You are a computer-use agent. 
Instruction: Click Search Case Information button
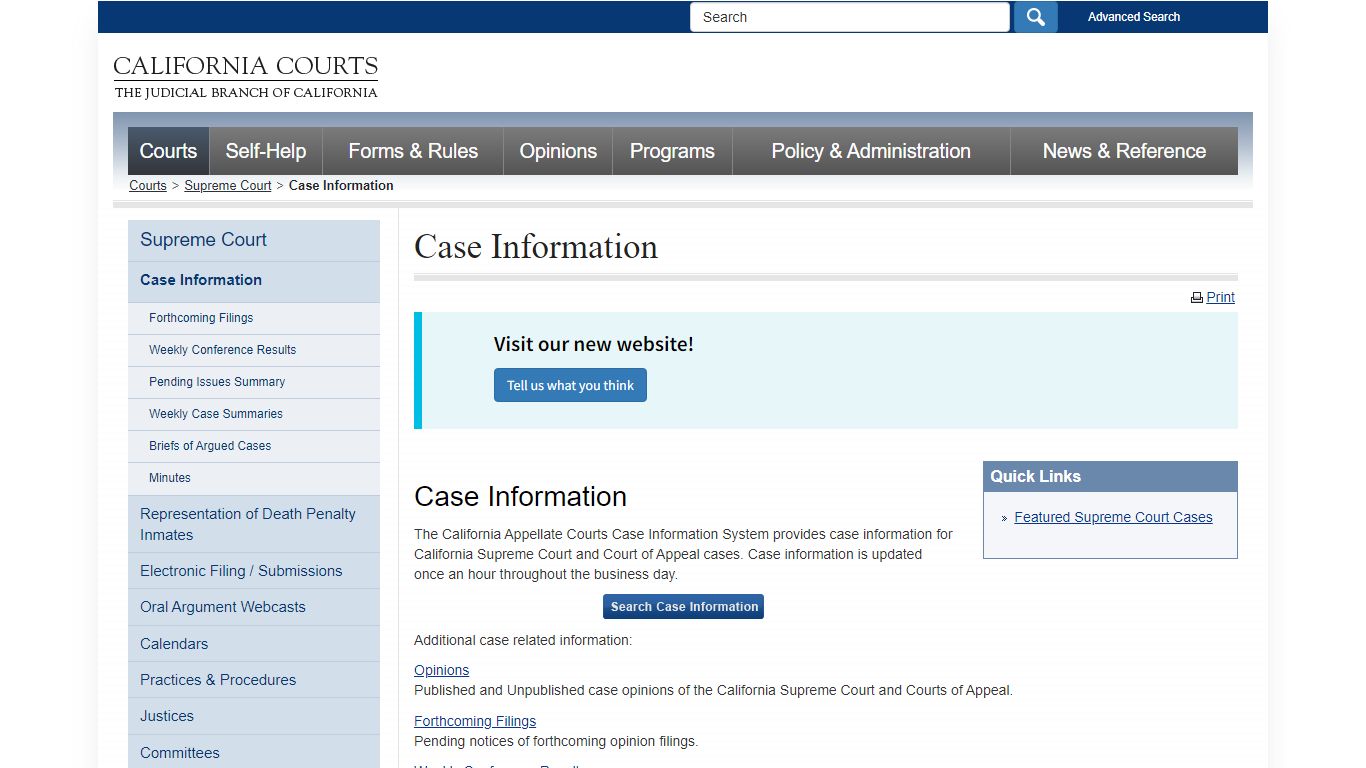pos(684,607)
